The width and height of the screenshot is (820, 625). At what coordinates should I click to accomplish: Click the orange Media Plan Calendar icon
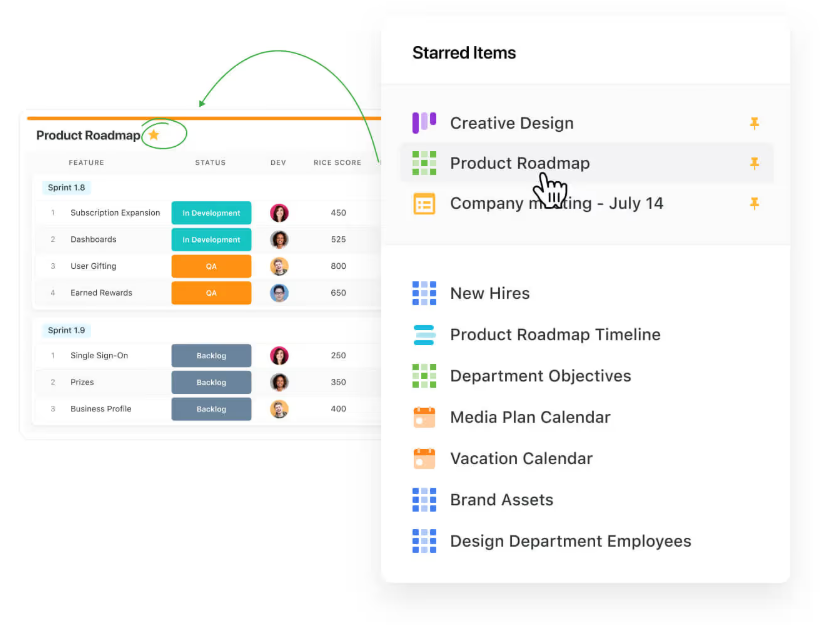pyautogui.click(x=424, y=417)
